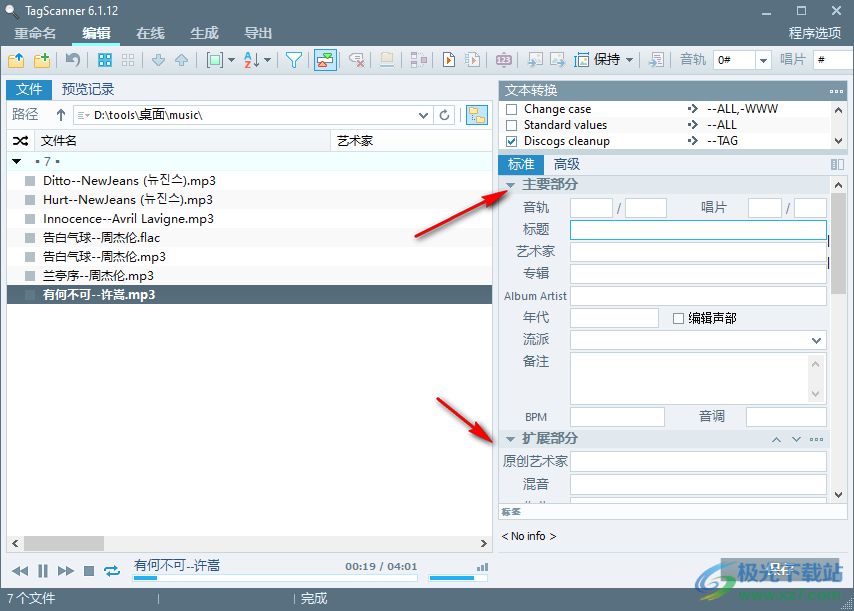Enable the Standard values checkbox

[x=509, y=124]
